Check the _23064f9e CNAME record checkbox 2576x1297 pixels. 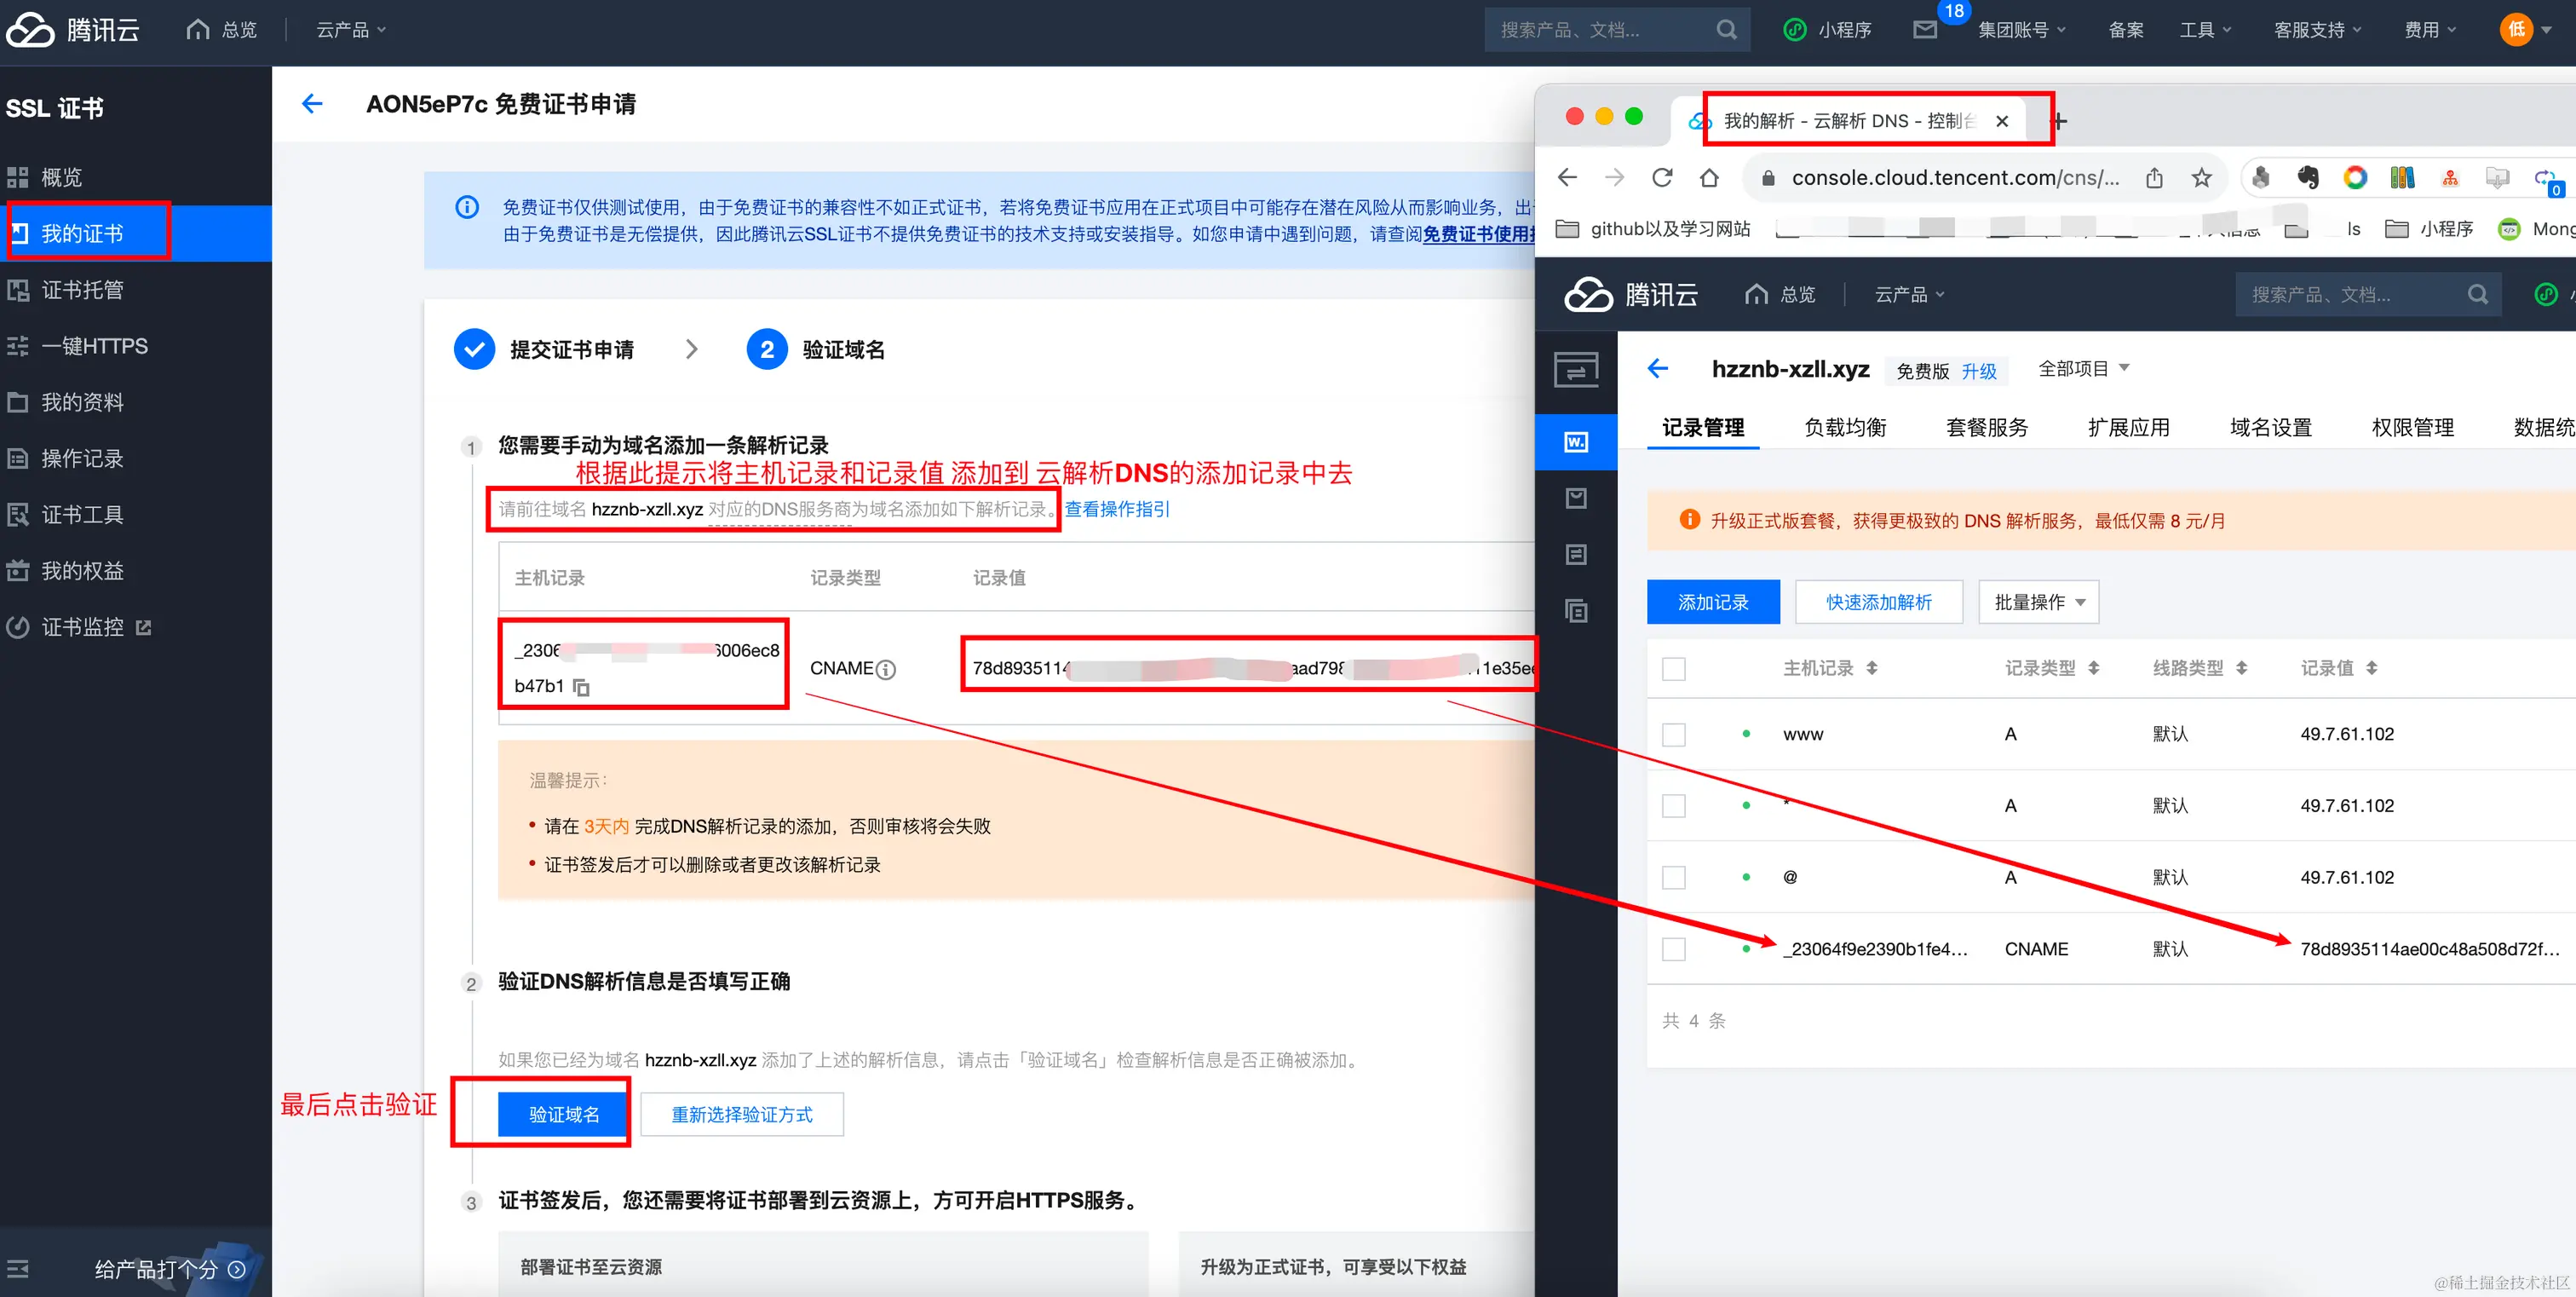pos(1673,949)
